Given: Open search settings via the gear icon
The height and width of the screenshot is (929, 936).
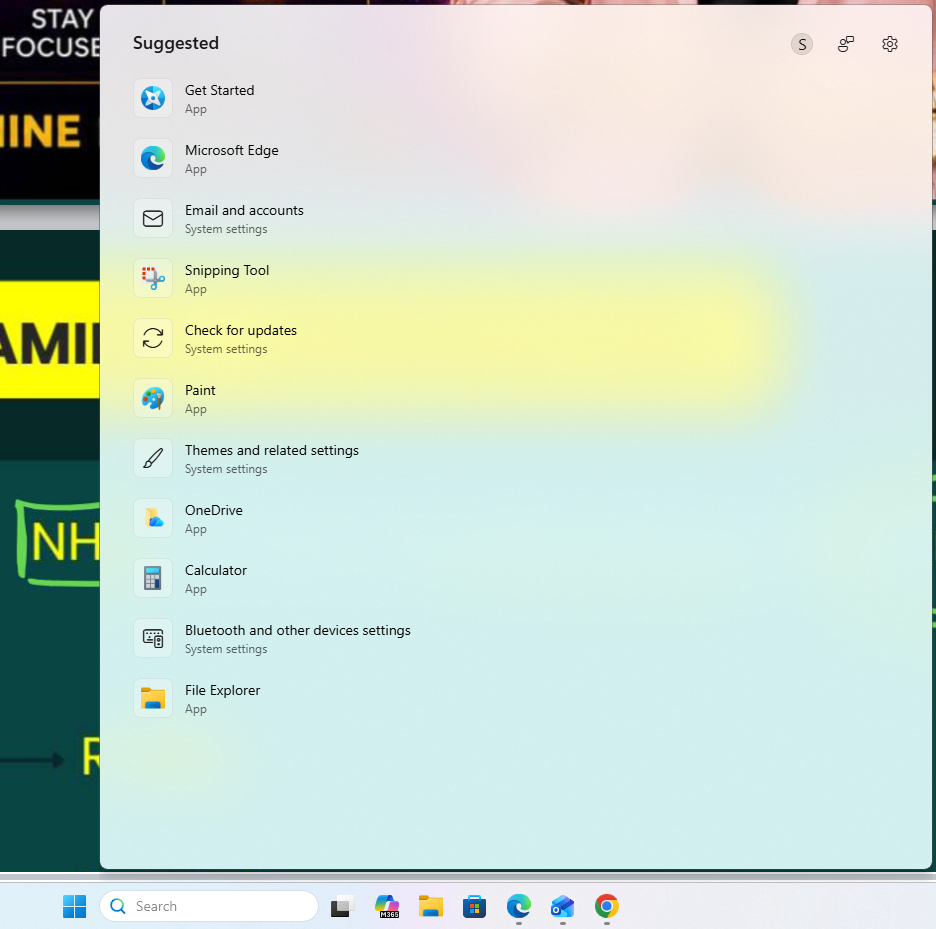Looking at the screenshot, I should pyautogui.click(x=889, y=44).
